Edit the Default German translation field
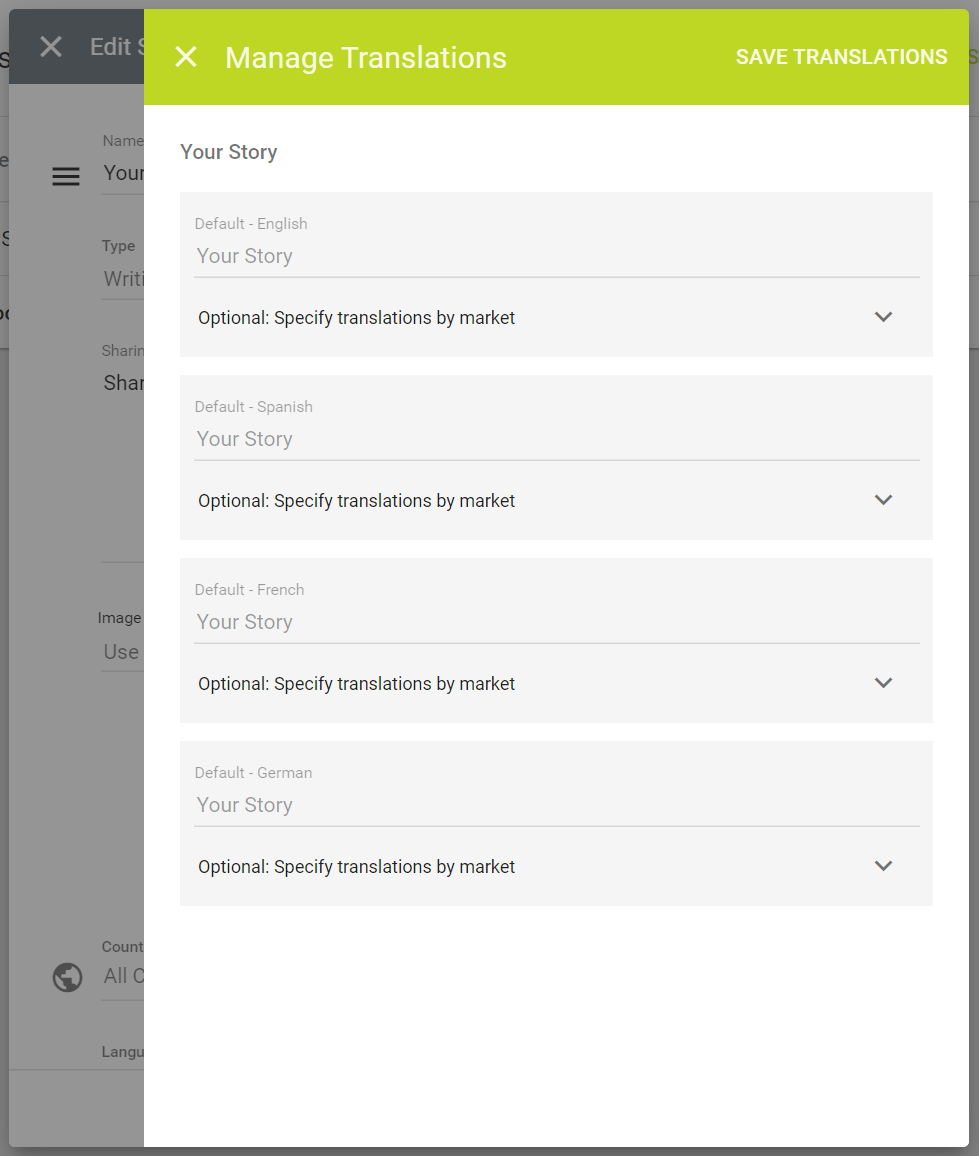 556,806
